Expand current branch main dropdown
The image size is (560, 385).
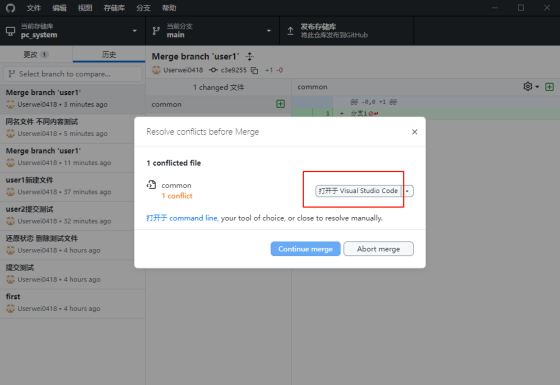click(212, 31)
